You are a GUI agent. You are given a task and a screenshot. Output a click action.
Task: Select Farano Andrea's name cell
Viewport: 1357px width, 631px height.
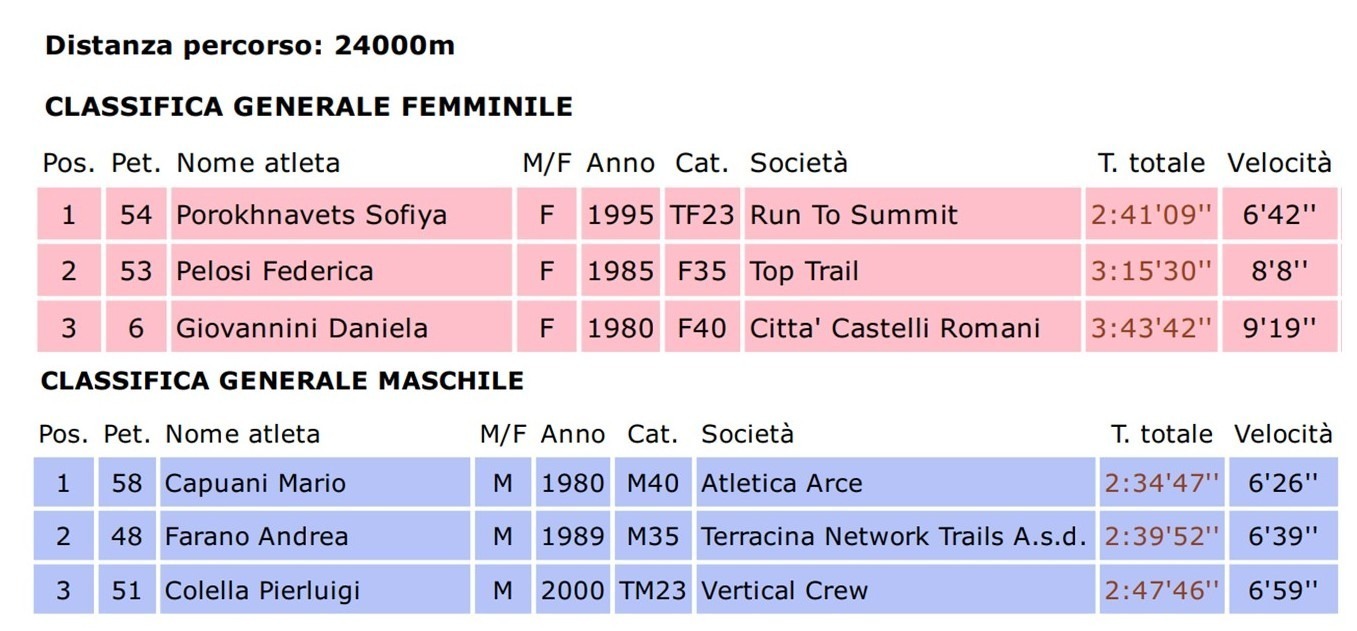315,536
